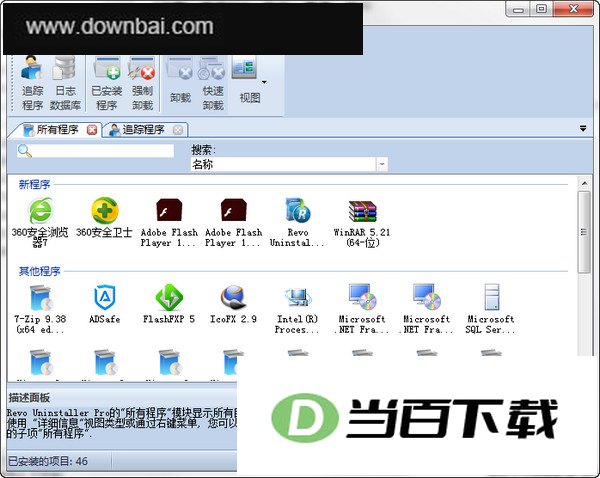
Task: Expand the 视图 dropdown arrow
Action: 264,82
